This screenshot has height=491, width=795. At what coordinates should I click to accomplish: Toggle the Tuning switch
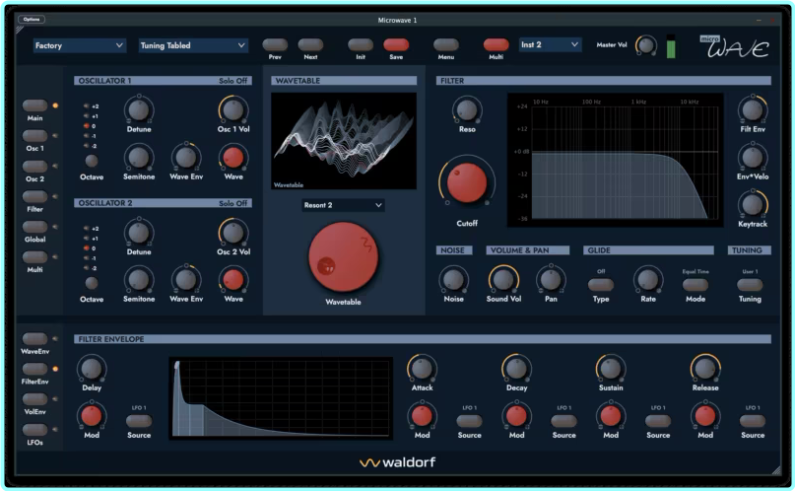click(x=749, y=285)
